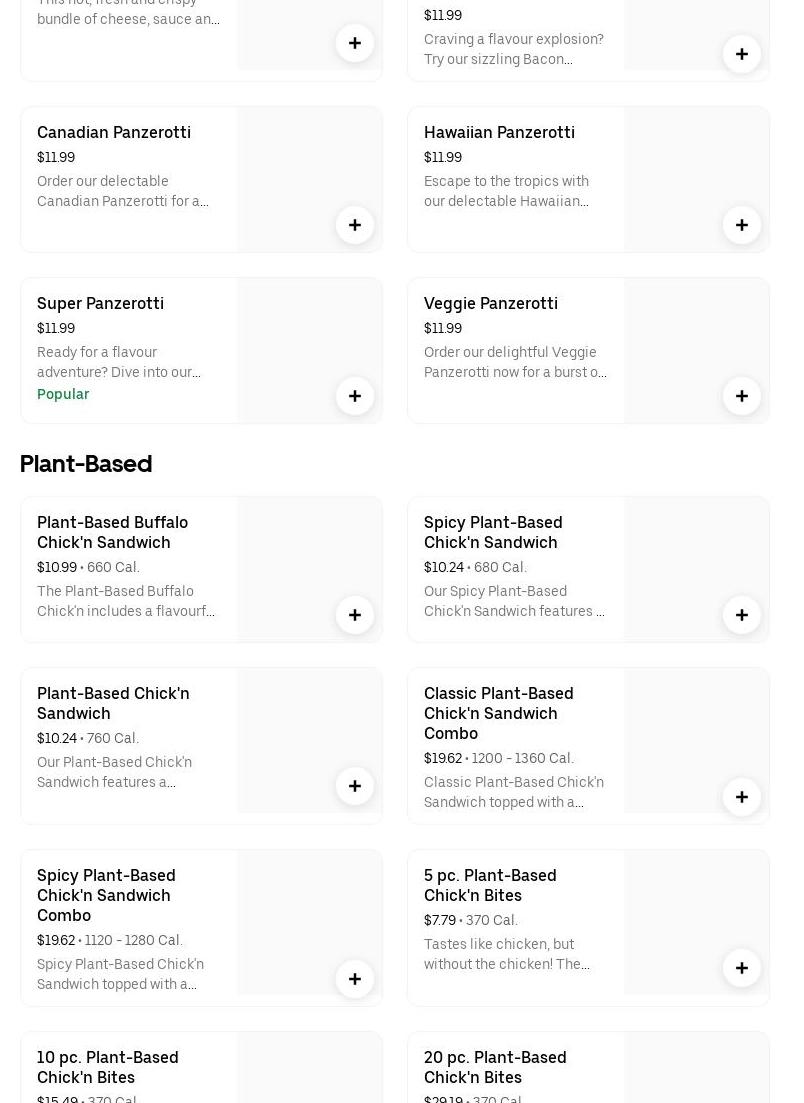
Task: Open the Canadian Panzerotti item title
Action: [x=114, y=132]
